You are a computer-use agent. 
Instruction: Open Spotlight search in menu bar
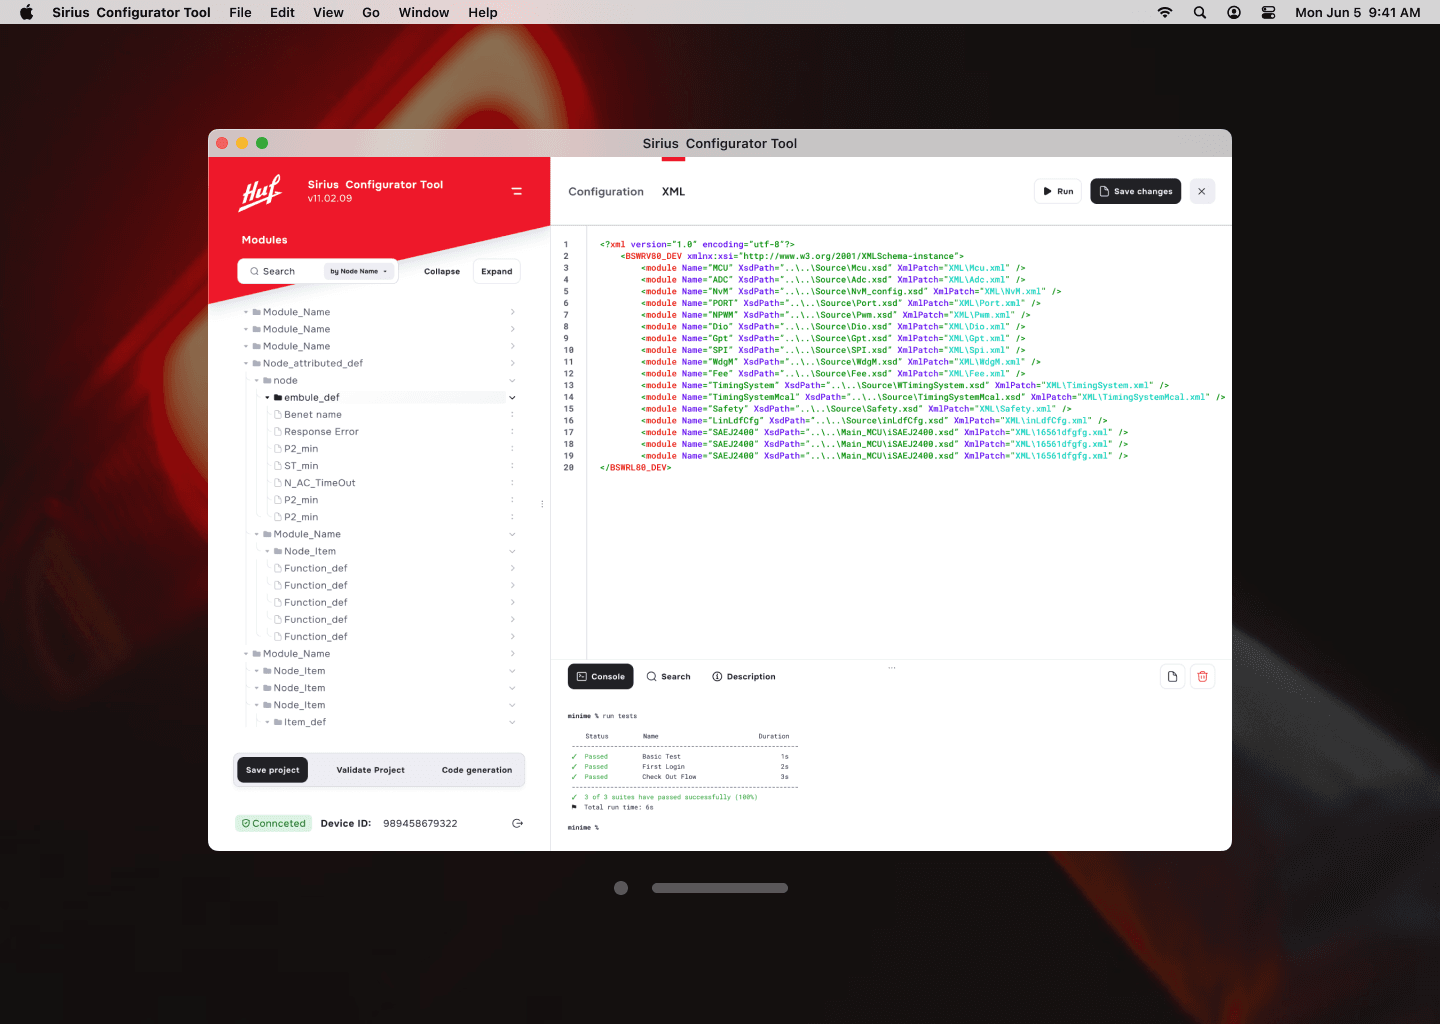(1200, 12)
